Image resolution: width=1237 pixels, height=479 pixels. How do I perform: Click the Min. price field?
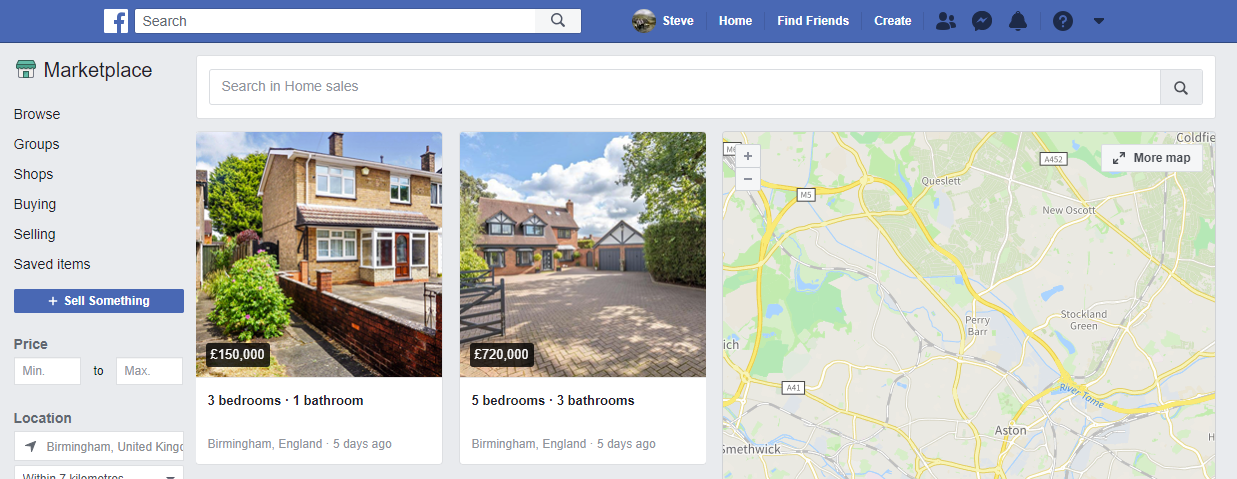point(47,371)
